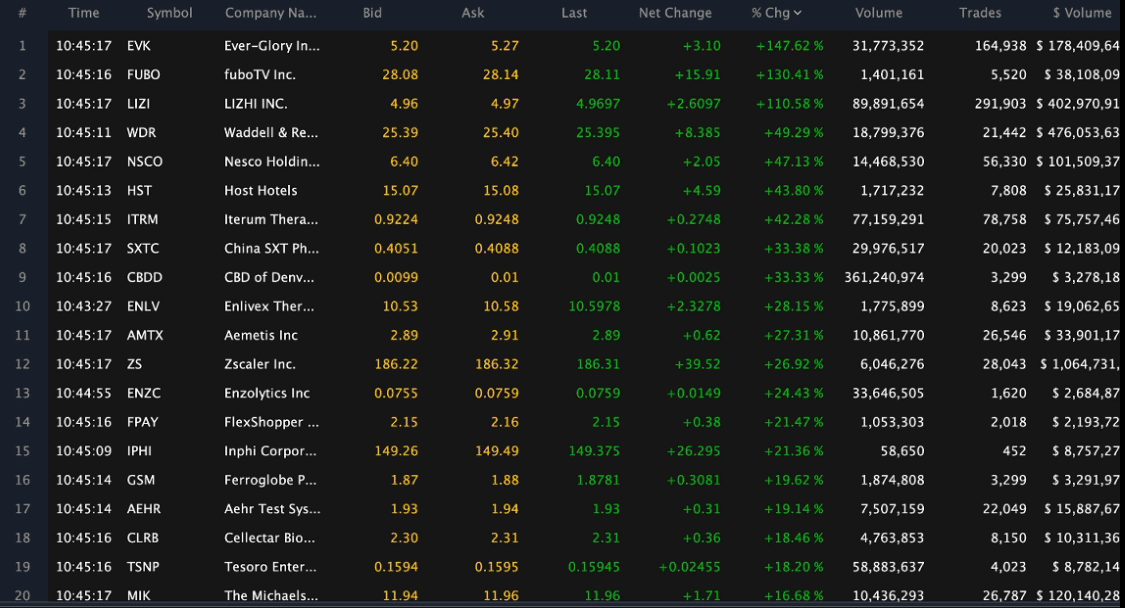Sort by the Volume column header
Screen dimensions: 1125x608
tap(879, 13)
